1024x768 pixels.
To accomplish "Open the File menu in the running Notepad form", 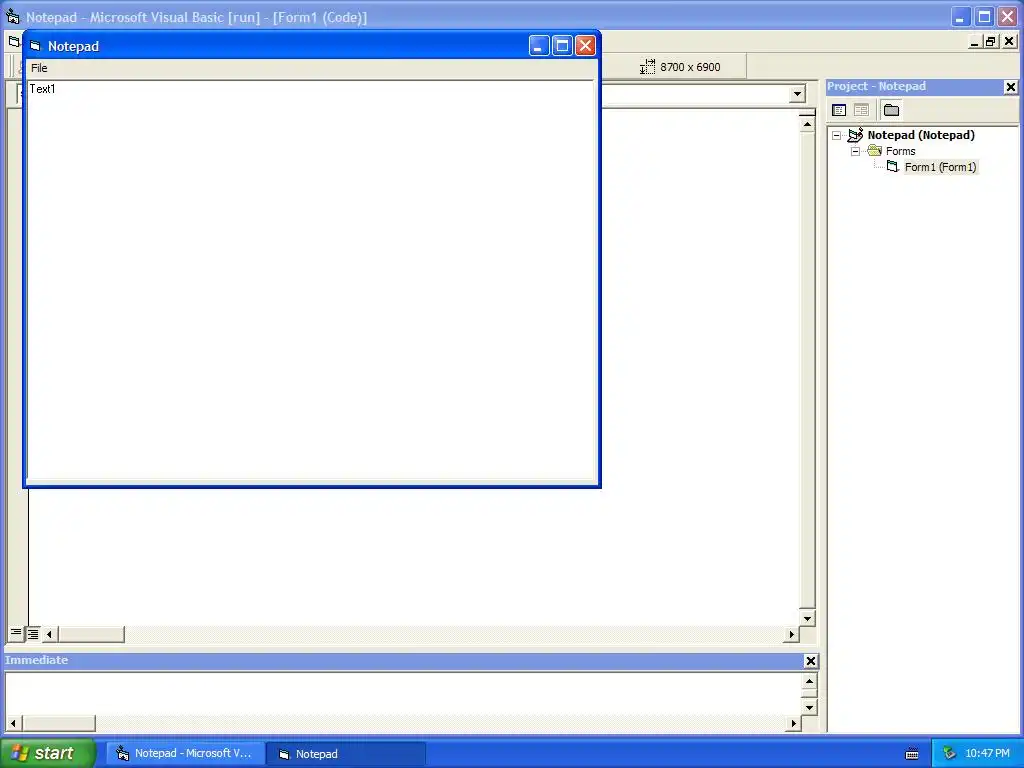I will [39, 68].
